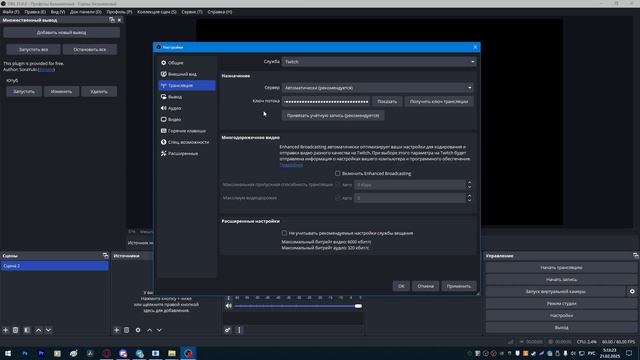Move scene down with arrow icon
Screen dimensions: 640x360
tap(48, 330)
